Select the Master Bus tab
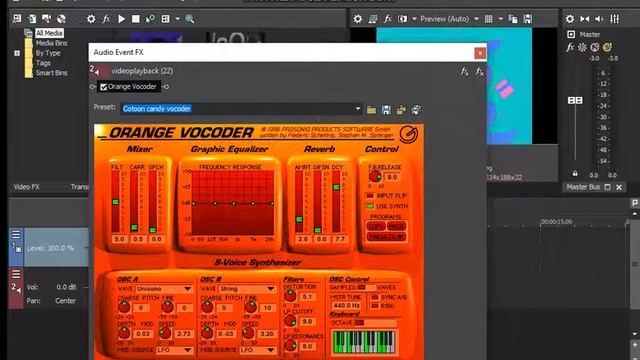640x360 pixels. click(x=583, y=187)
